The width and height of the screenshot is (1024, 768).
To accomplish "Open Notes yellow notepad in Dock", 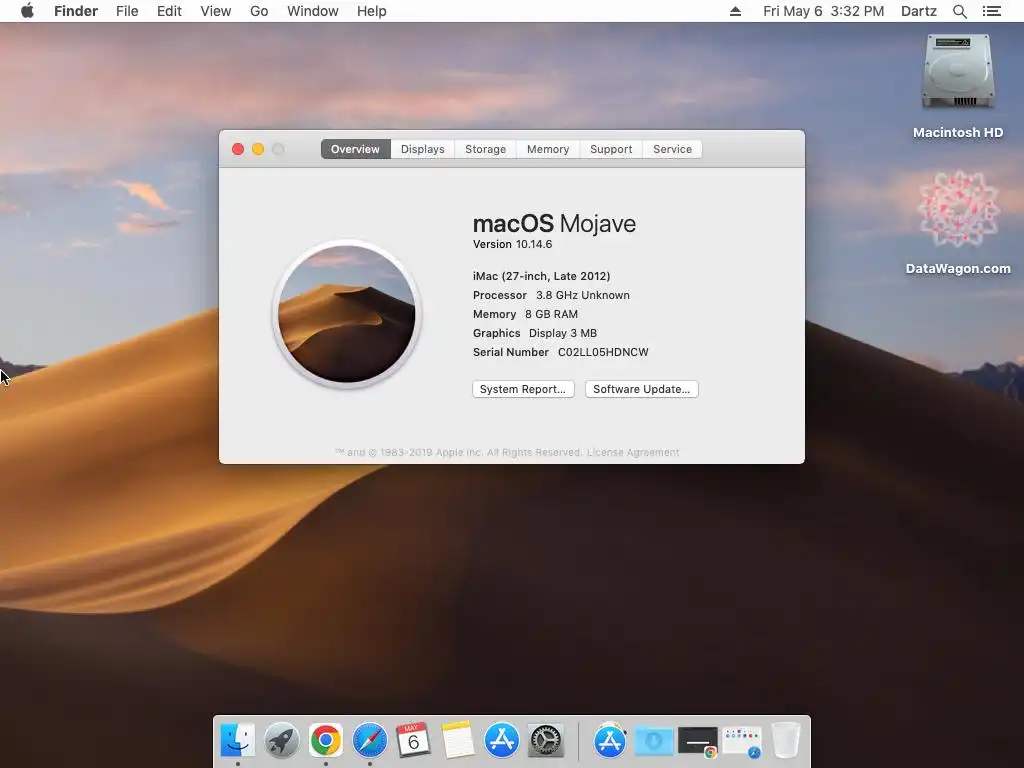I will (457, 740).
